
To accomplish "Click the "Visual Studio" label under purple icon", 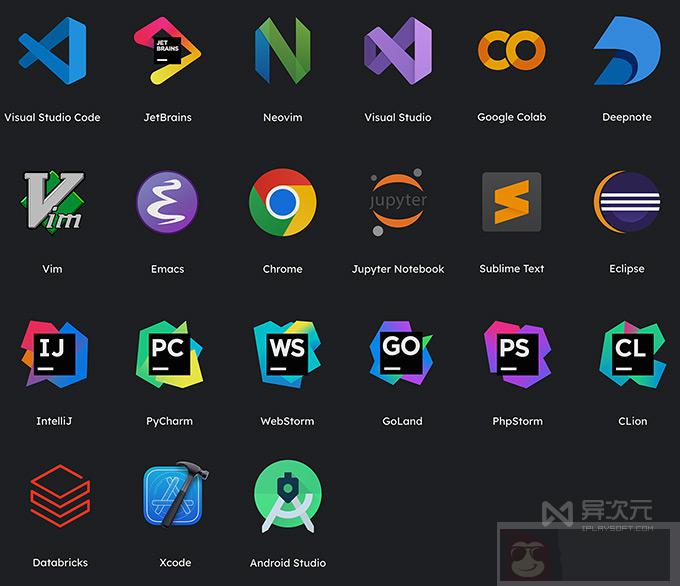I will tap(398, 118).
